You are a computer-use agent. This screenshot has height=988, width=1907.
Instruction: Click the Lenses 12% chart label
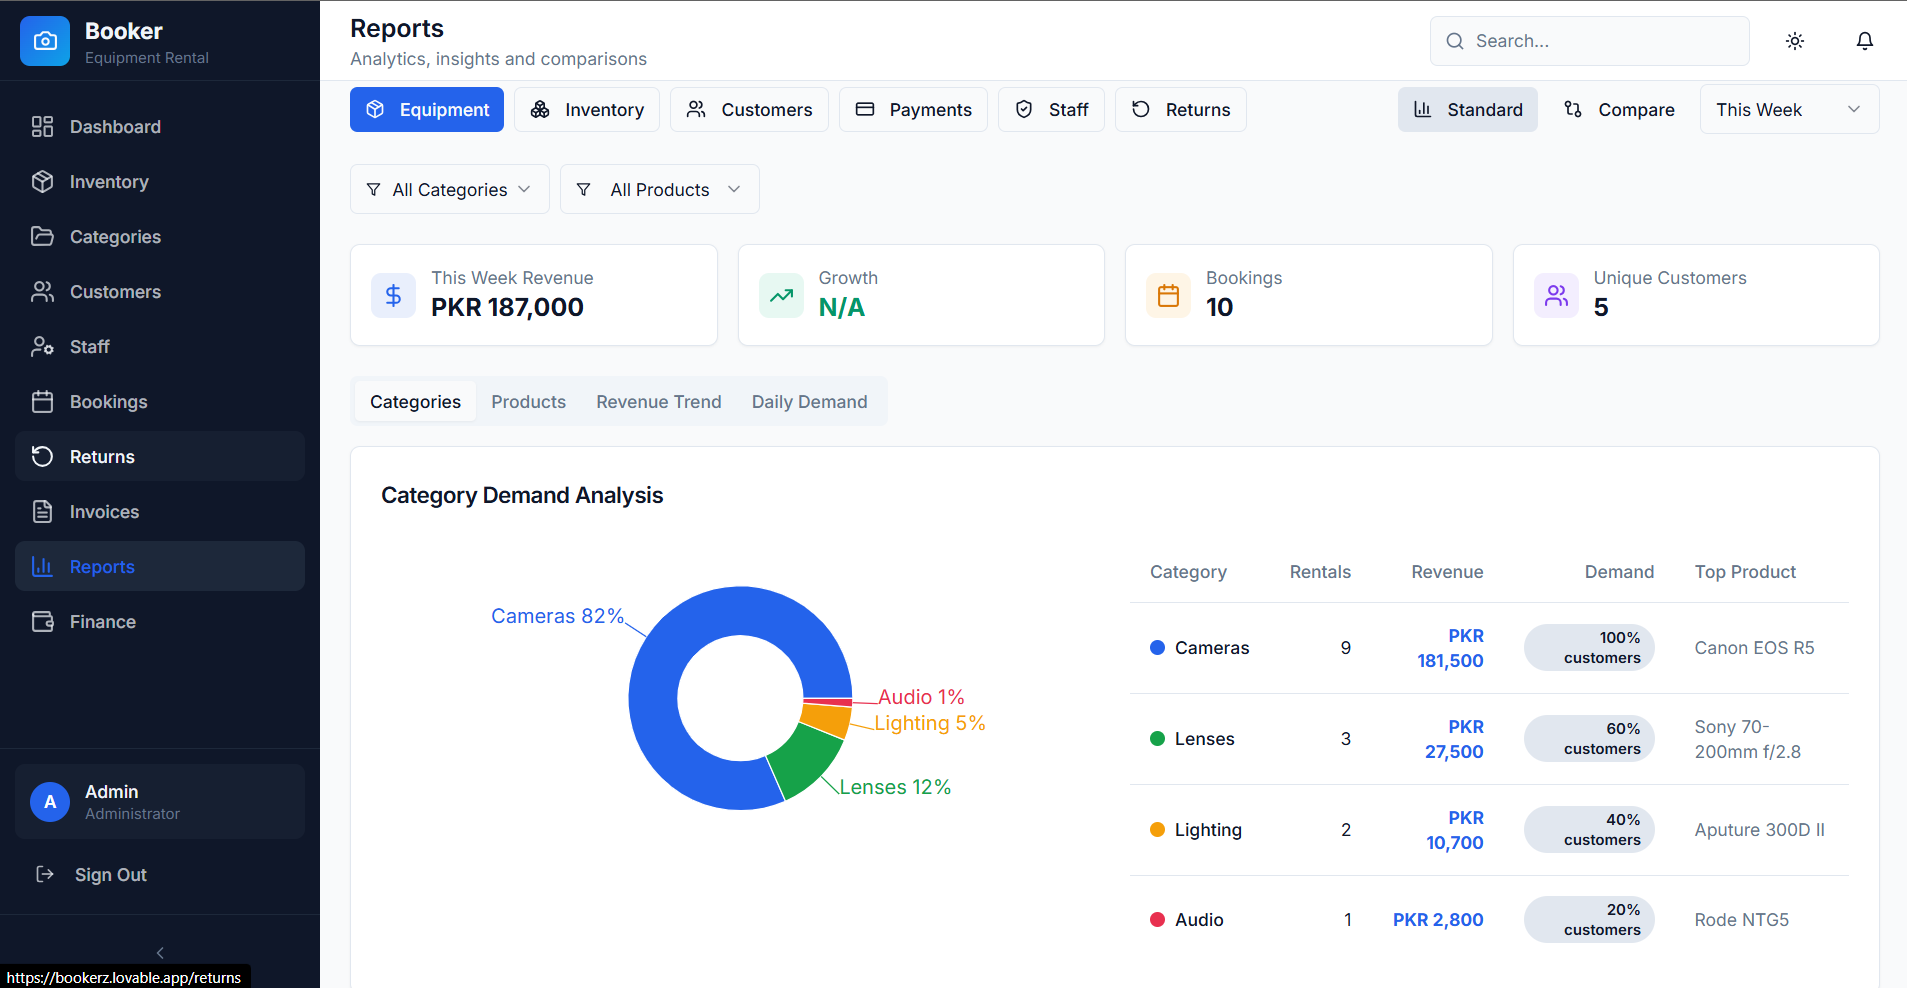click(x=895, y=787)
